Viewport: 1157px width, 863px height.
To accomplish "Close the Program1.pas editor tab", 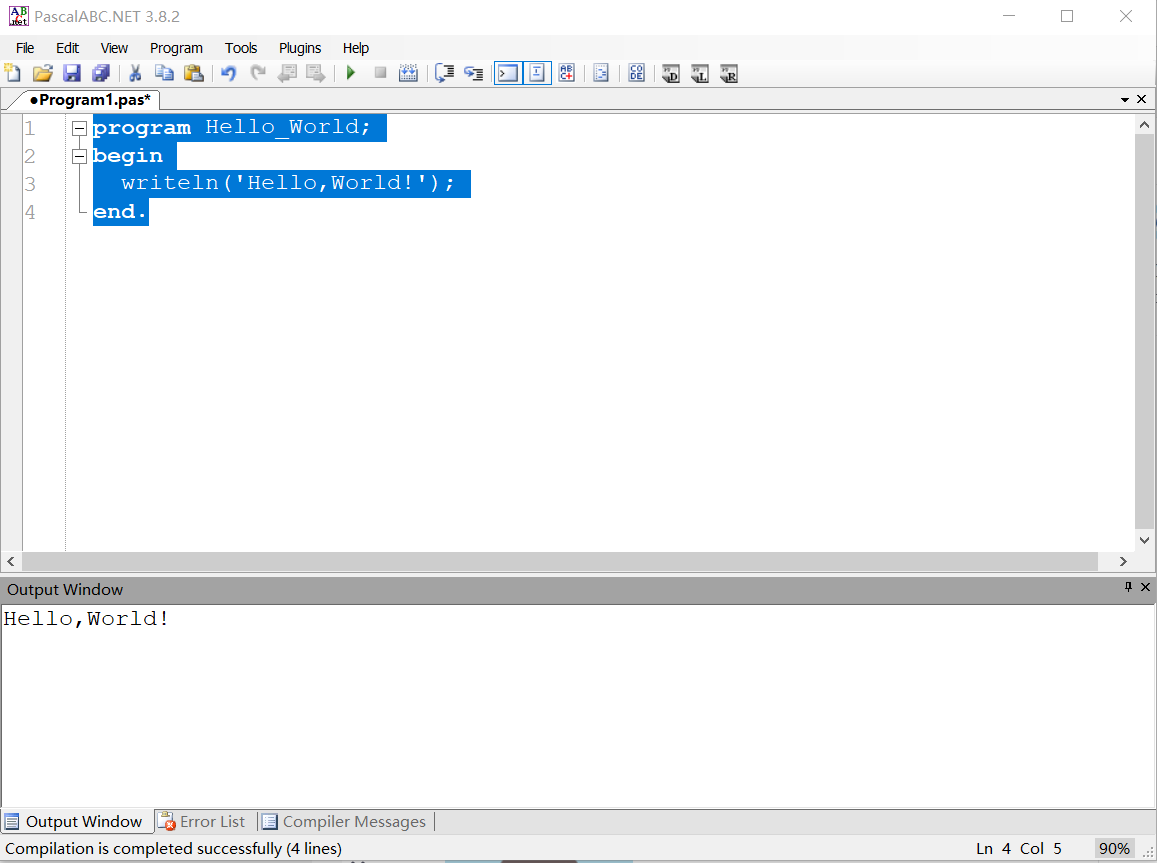I will click(x=1142, y=99).
